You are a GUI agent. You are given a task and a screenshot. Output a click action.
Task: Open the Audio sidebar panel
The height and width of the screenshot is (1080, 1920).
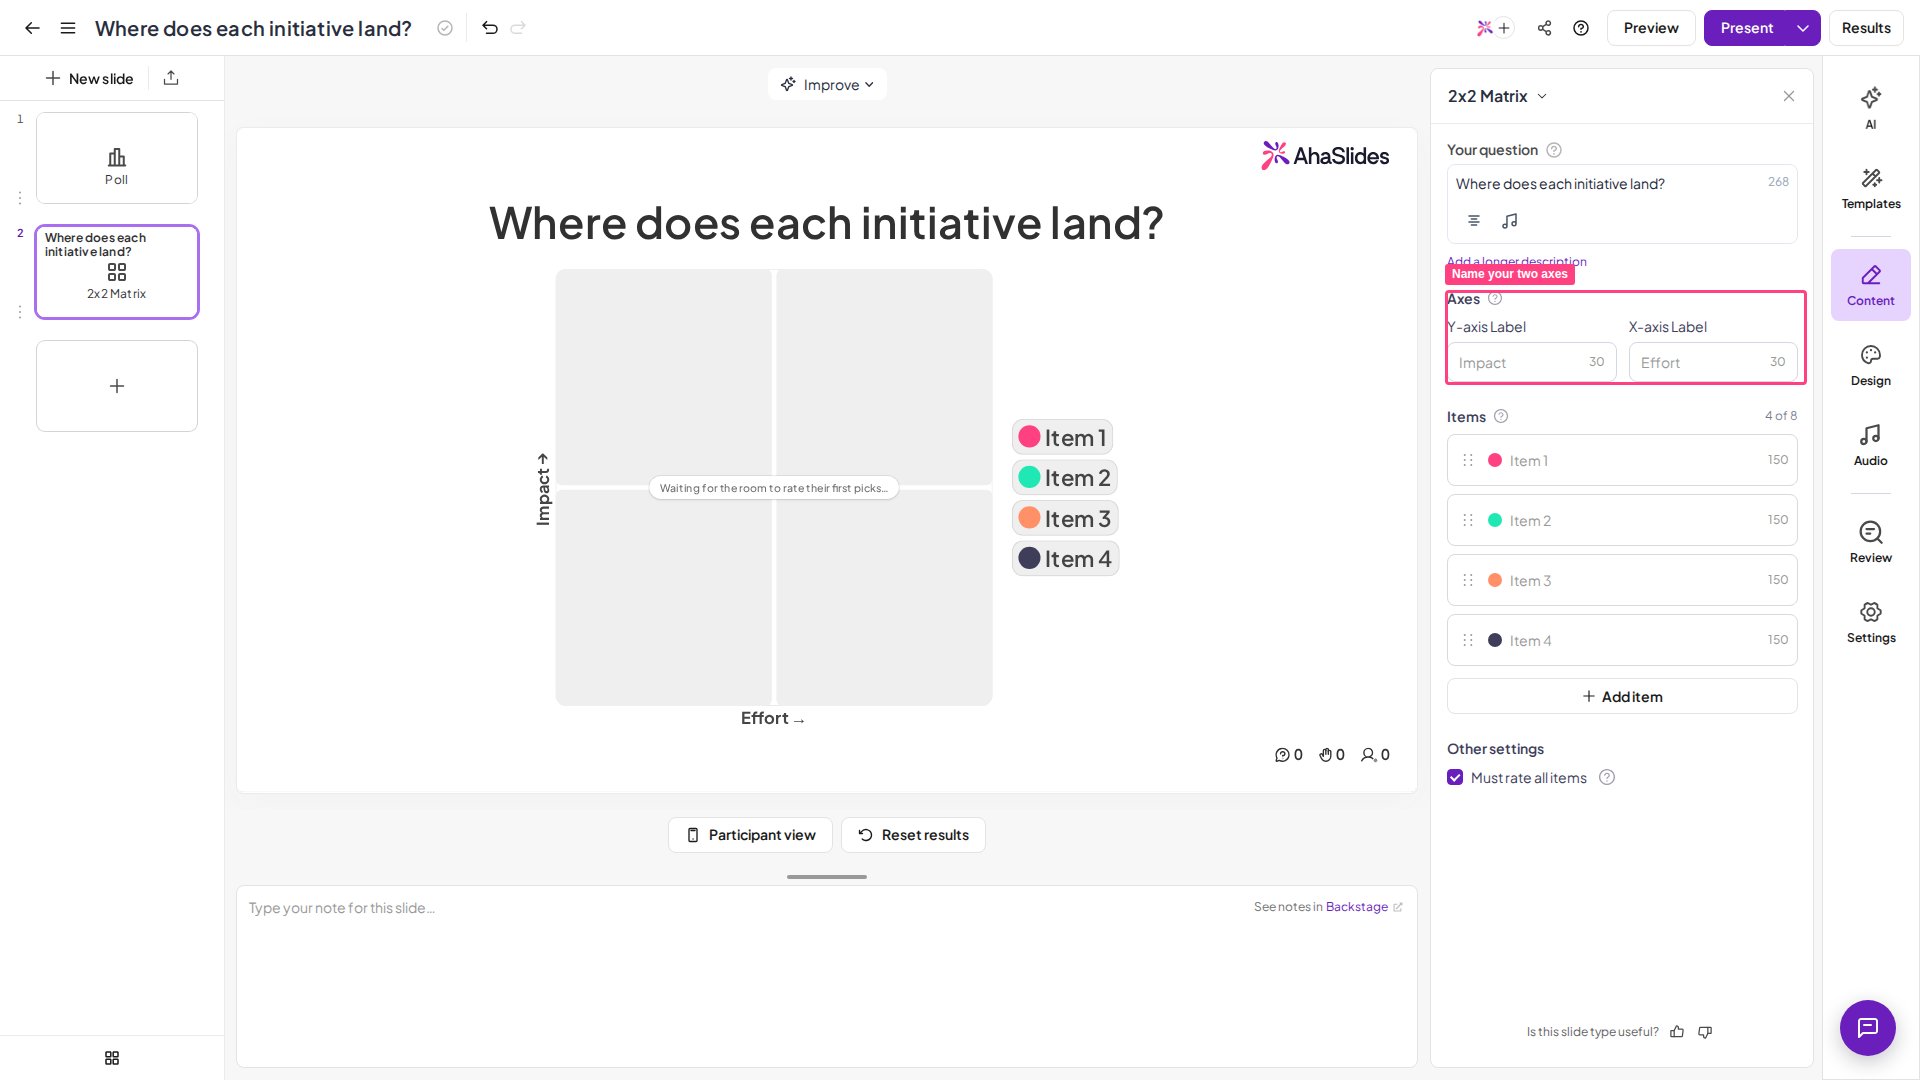click(1871, 445)
